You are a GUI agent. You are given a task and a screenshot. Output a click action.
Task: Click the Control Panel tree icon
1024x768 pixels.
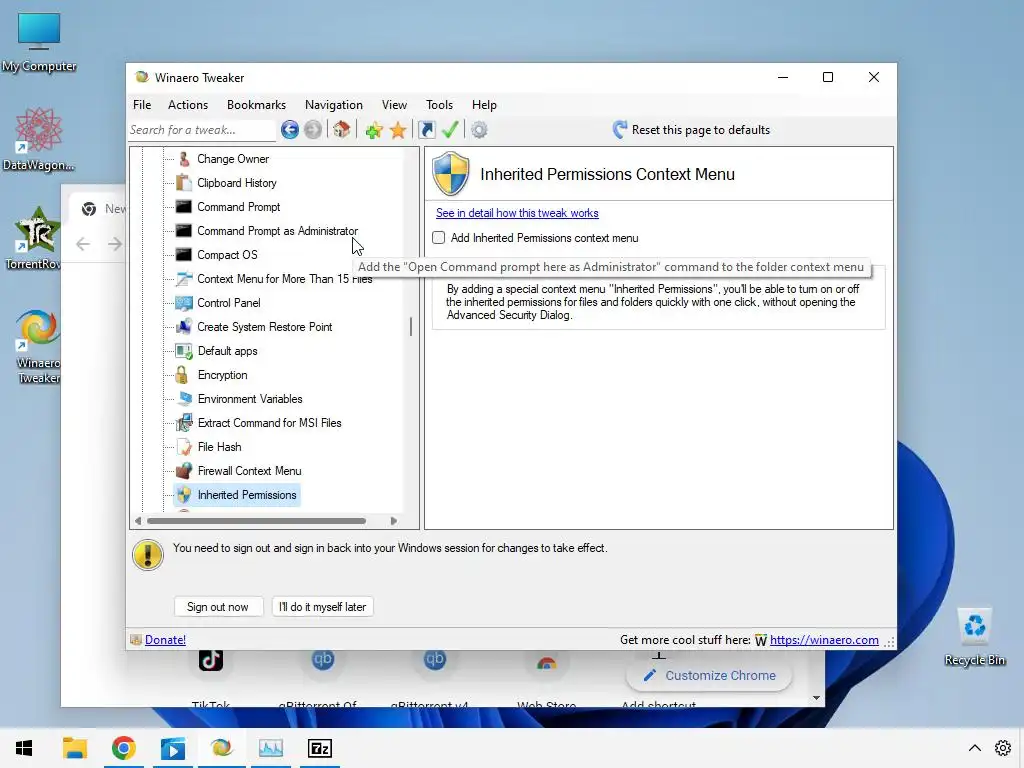[184, 303]
